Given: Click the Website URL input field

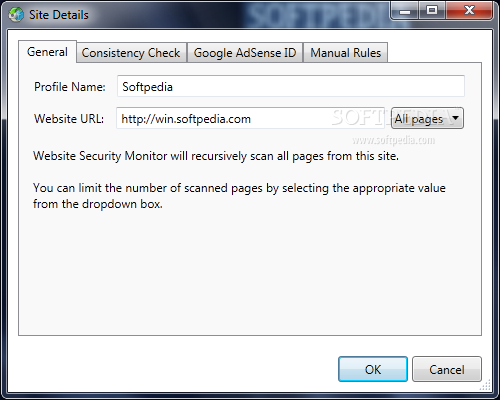Looking at the screenshot, I should pos(250,118).
